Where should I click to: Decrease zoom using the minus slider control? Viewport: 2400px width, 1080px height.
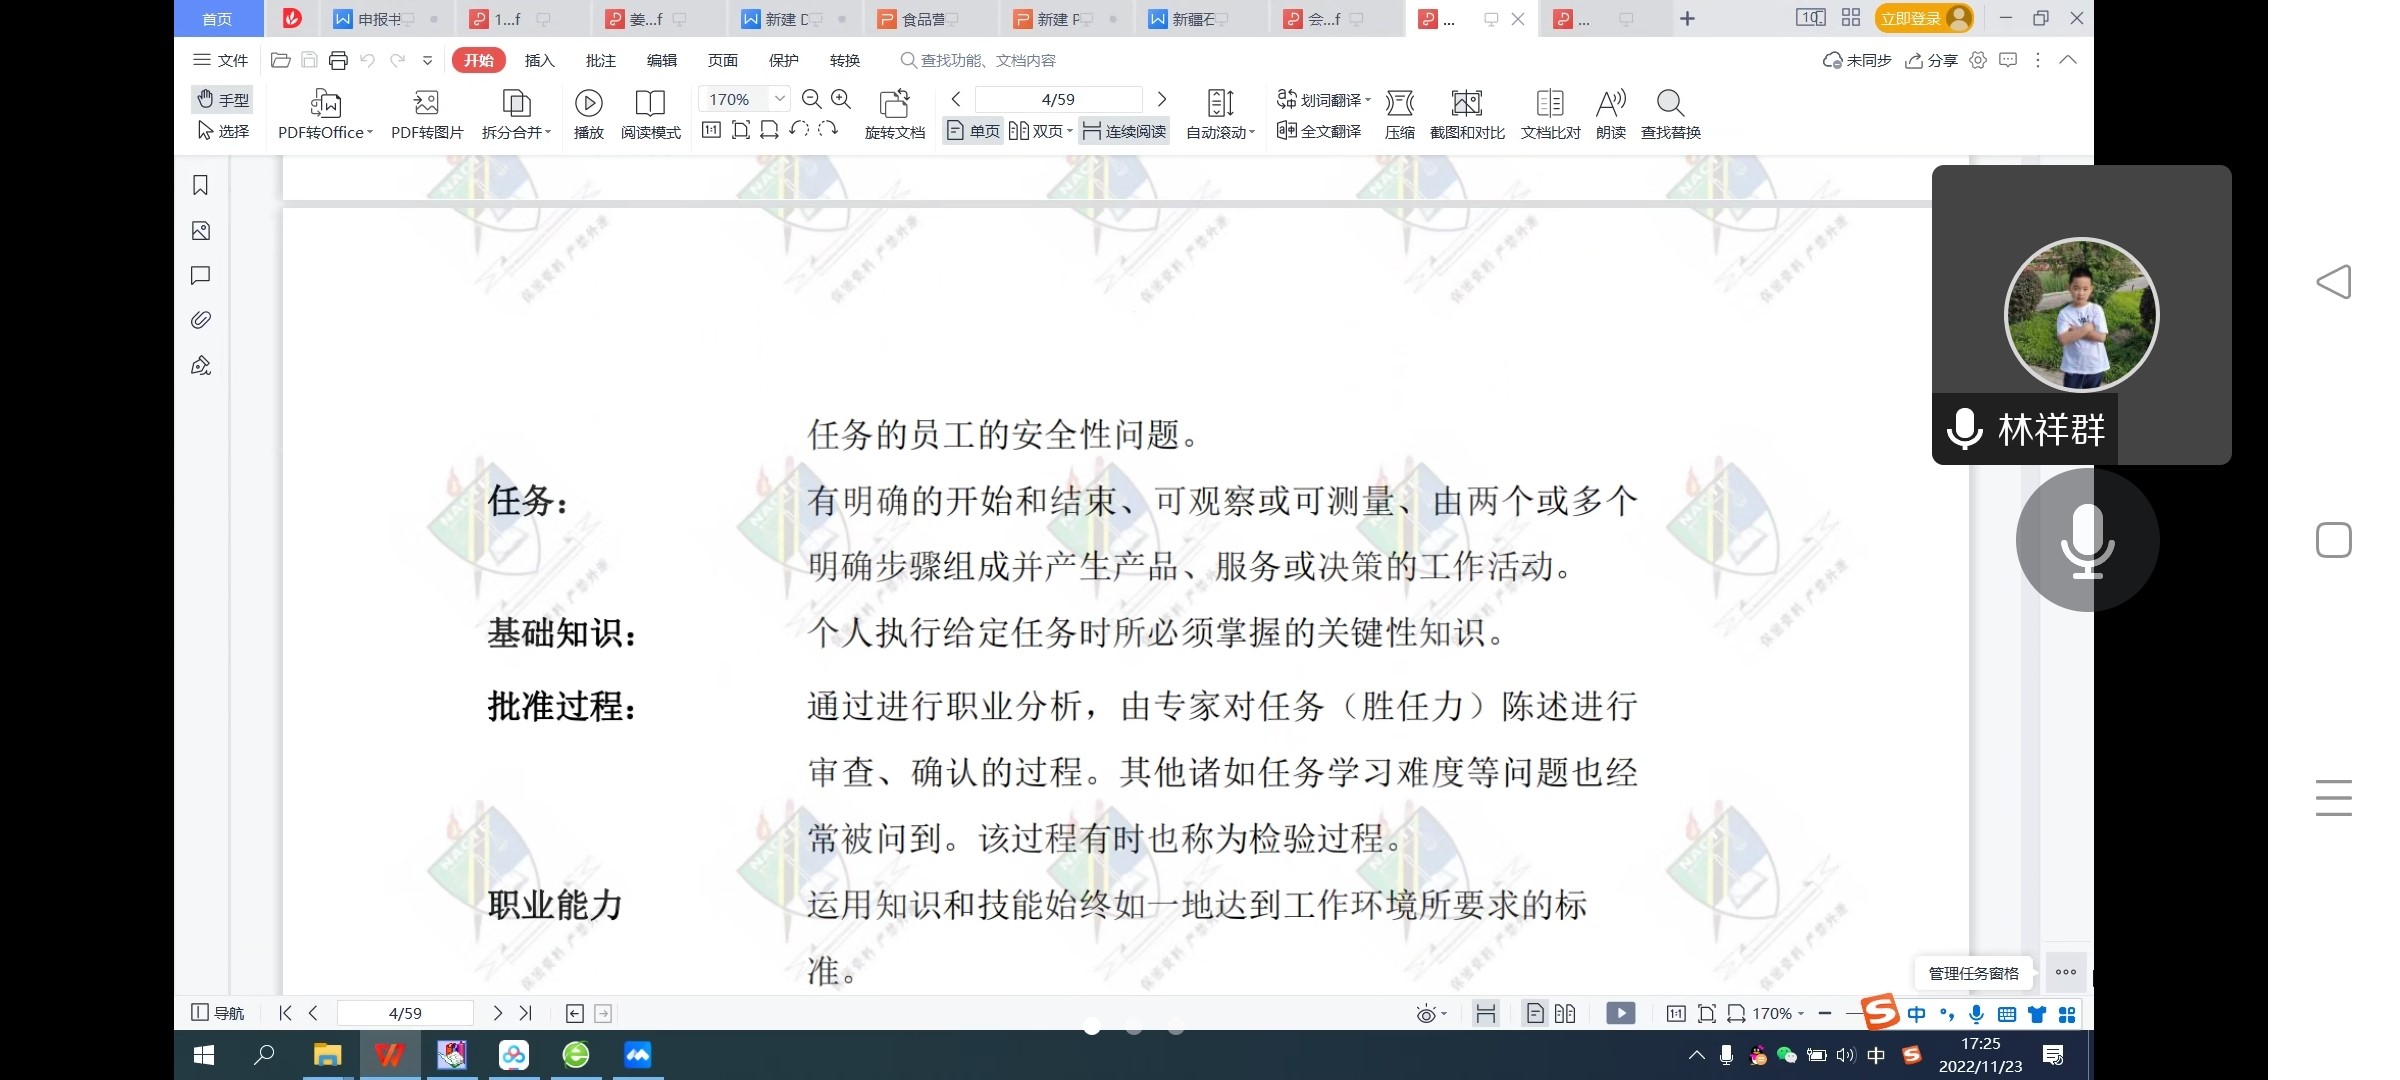click(x=1826, y=1013)
